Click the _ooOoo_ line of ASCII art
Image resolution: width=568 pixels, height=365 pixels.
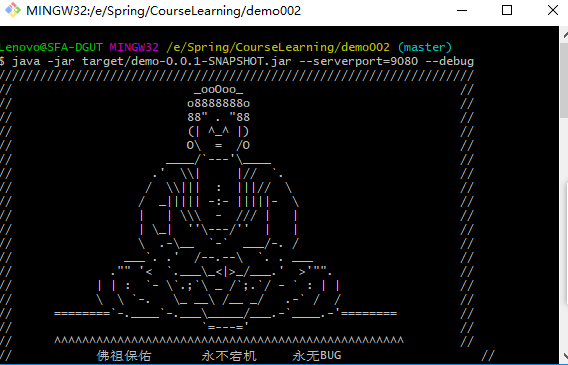pyautogui.click(x=218, y=89)
